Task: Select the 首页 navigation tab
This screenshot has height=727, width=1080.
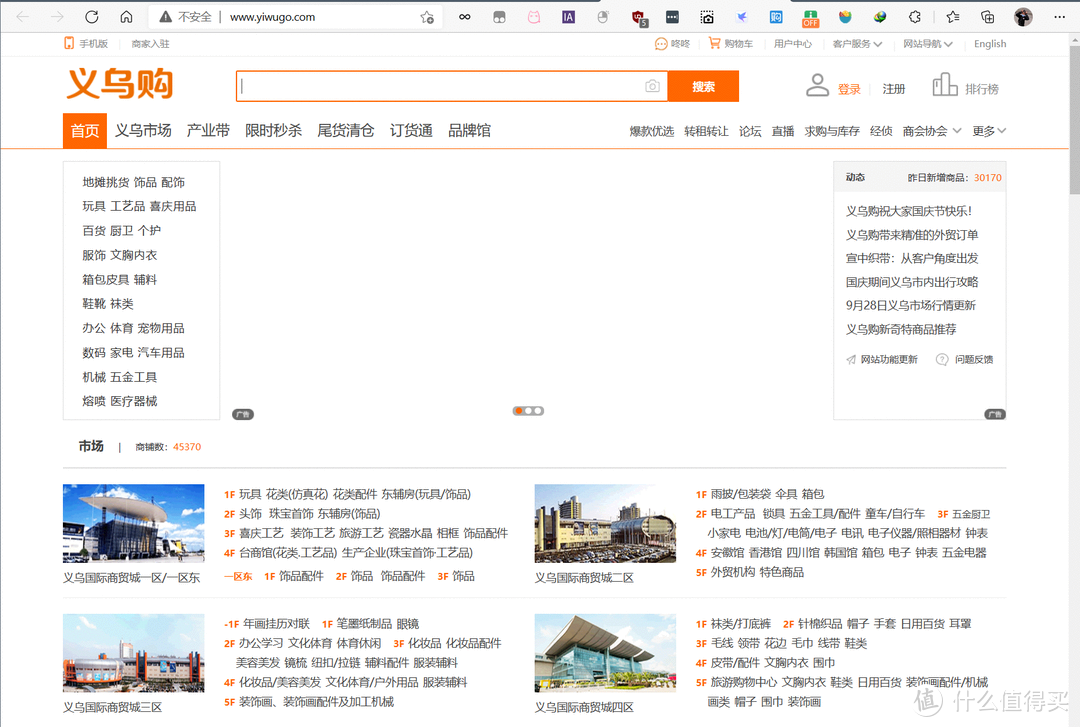Action: [85, 131]
